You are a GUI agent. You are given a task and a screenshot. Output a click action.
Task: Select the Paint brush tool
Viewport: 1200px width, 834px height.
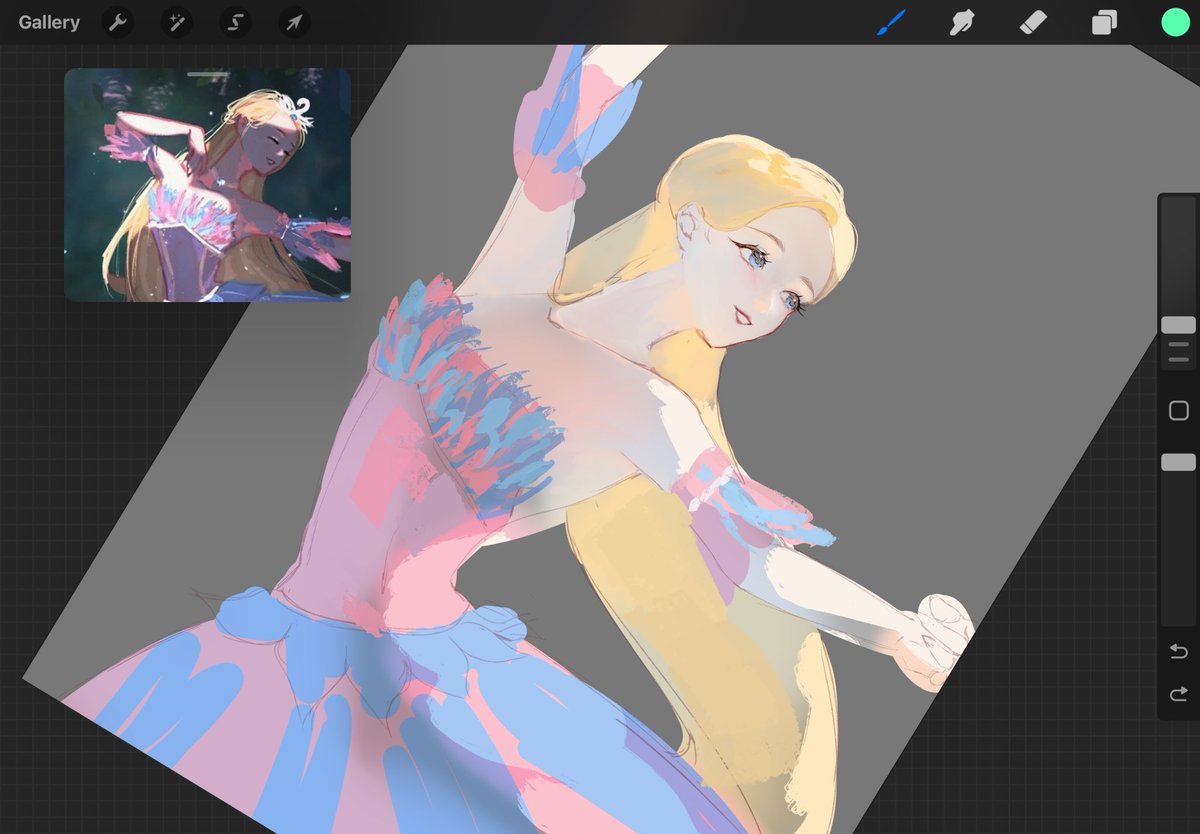890,23
